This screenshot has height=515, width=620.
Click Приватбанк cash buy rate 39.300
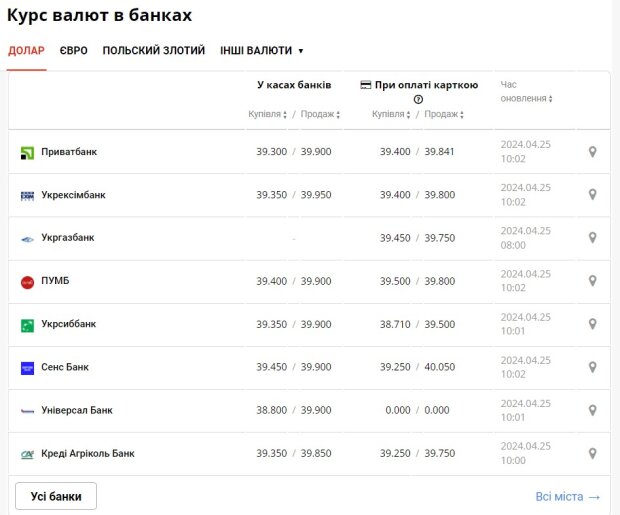[x=271, y=151]
